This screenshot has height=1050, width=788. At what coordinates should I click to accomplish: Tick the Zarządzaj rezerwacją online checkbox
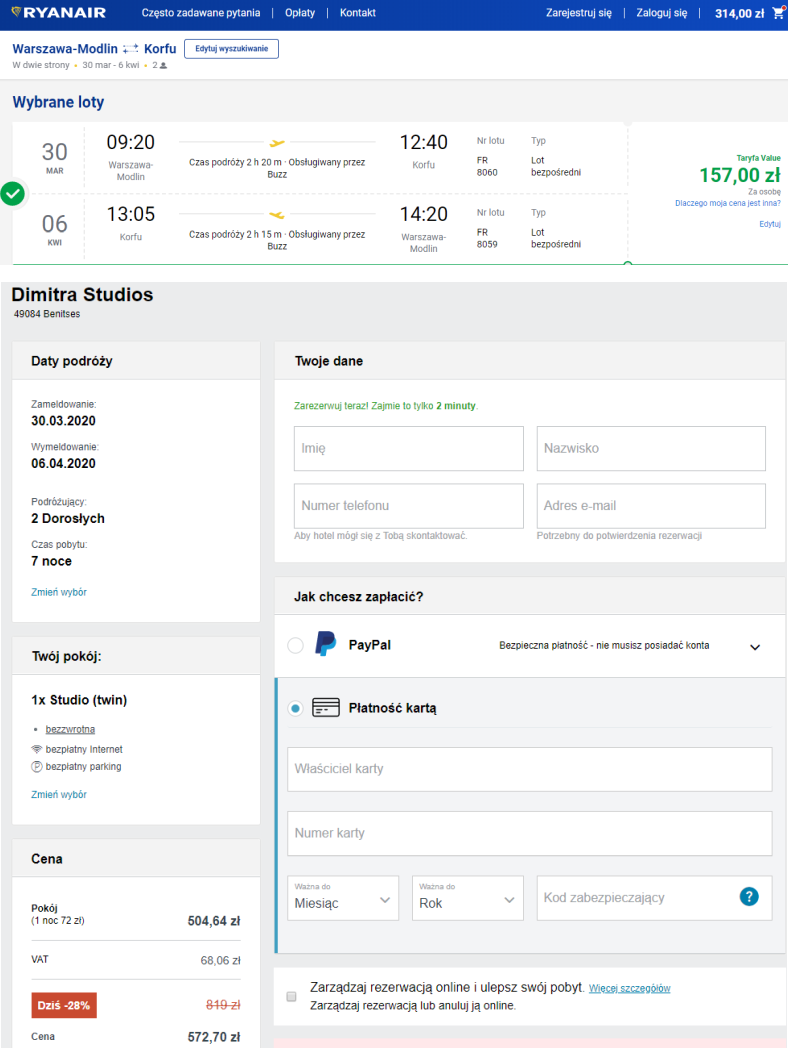[291, 996]
